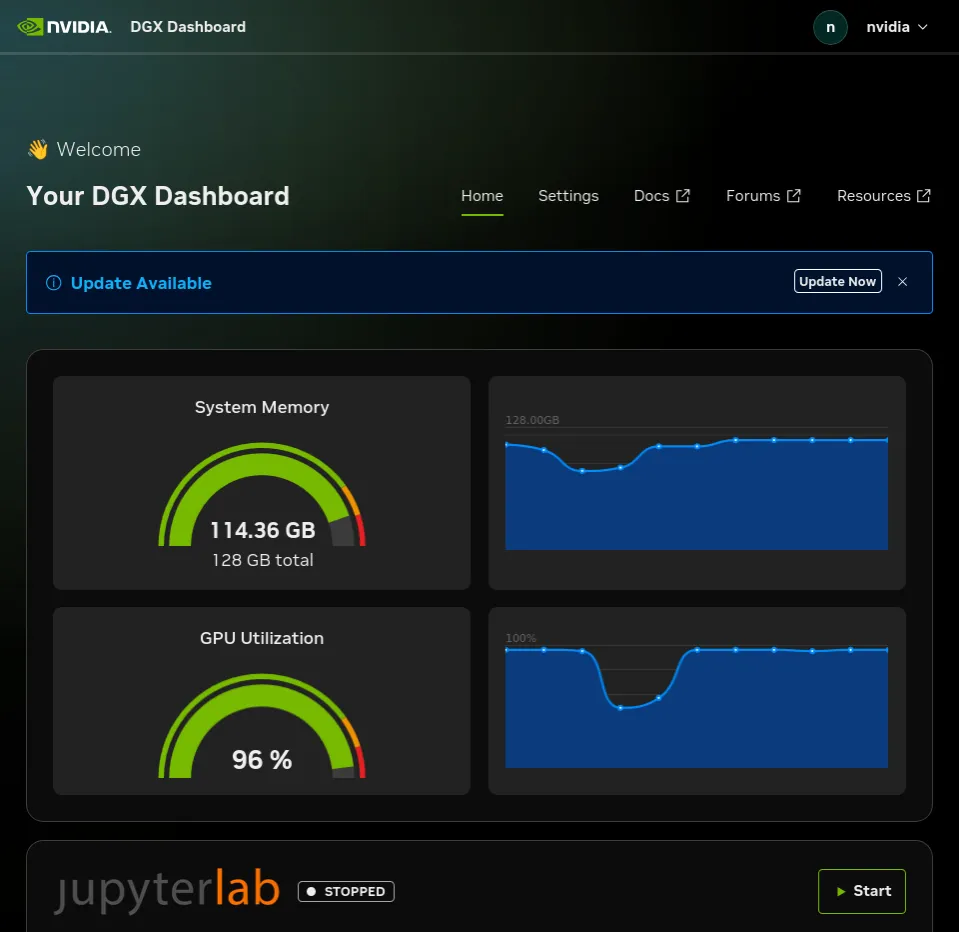Open the Forums page
Image resolution: width=959 pixels, height=932 pixels.
[753, 195]
